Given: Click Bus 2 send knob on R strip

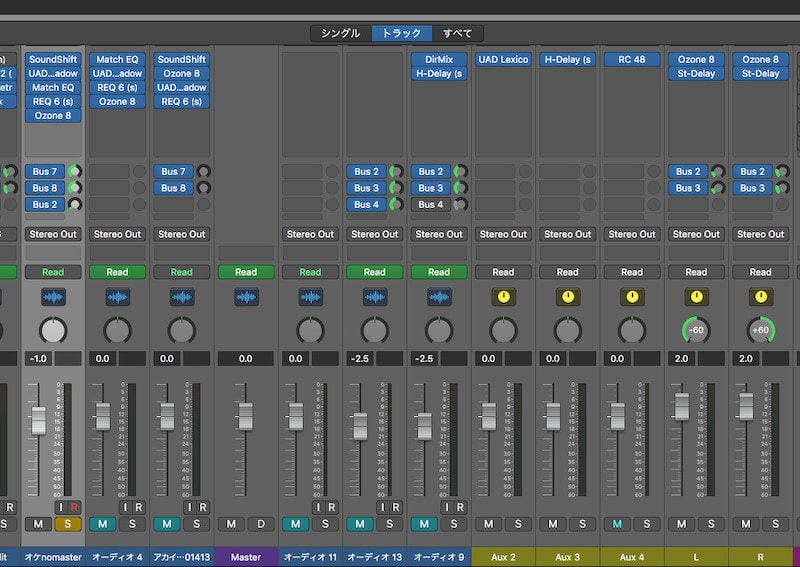Looking at the screenshot, I should (782, 171).
